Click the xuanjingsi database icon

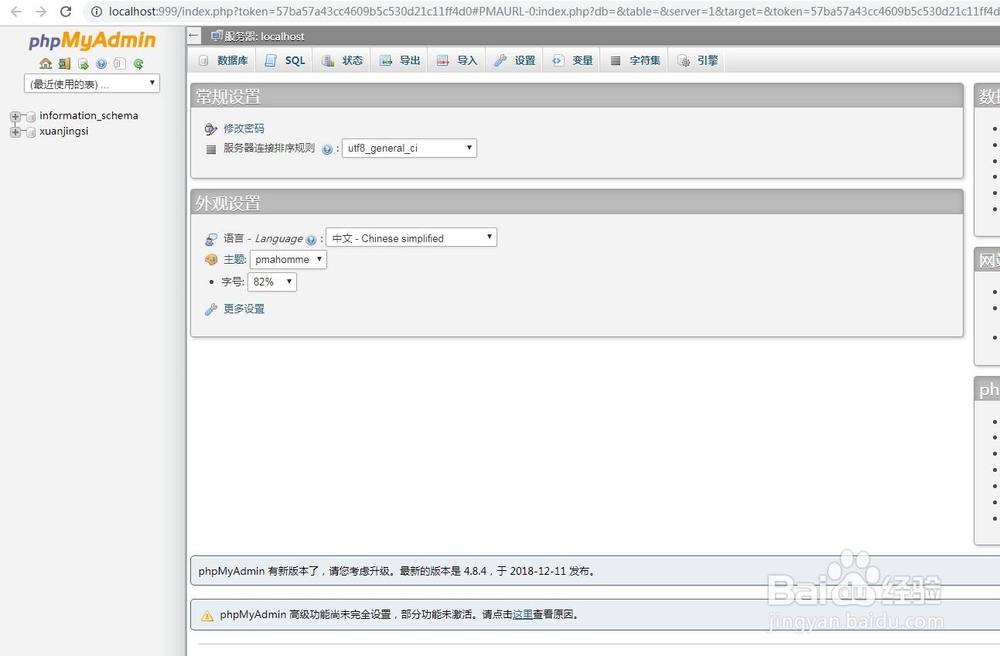[31, 132]
